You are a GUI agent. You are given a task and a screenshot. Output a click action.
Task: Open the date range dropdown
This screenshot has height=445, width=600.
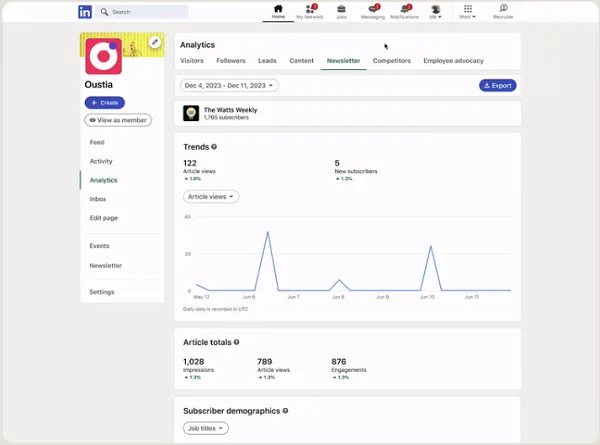click(229, 85)
